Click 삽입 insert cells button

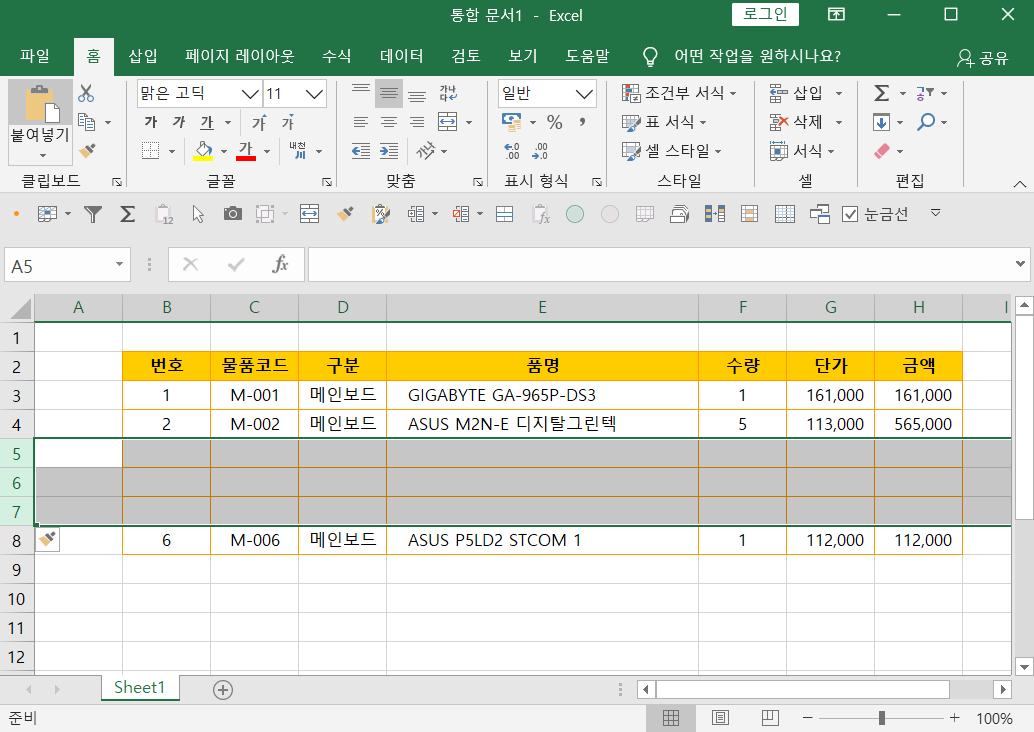click(x=796, y=93)
